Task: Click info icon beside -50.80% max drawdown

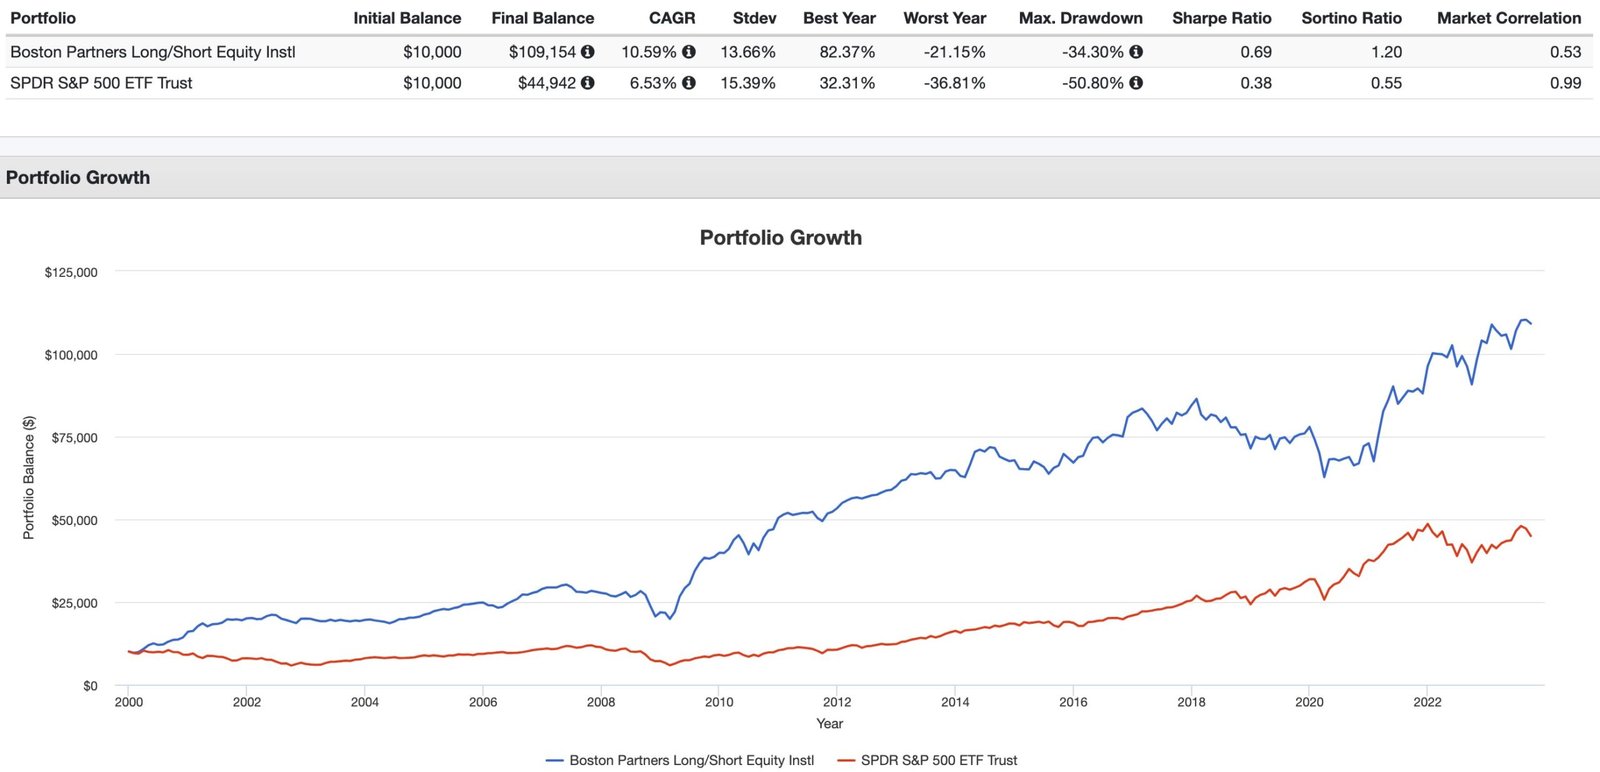Action: (x=1136, y=83)
